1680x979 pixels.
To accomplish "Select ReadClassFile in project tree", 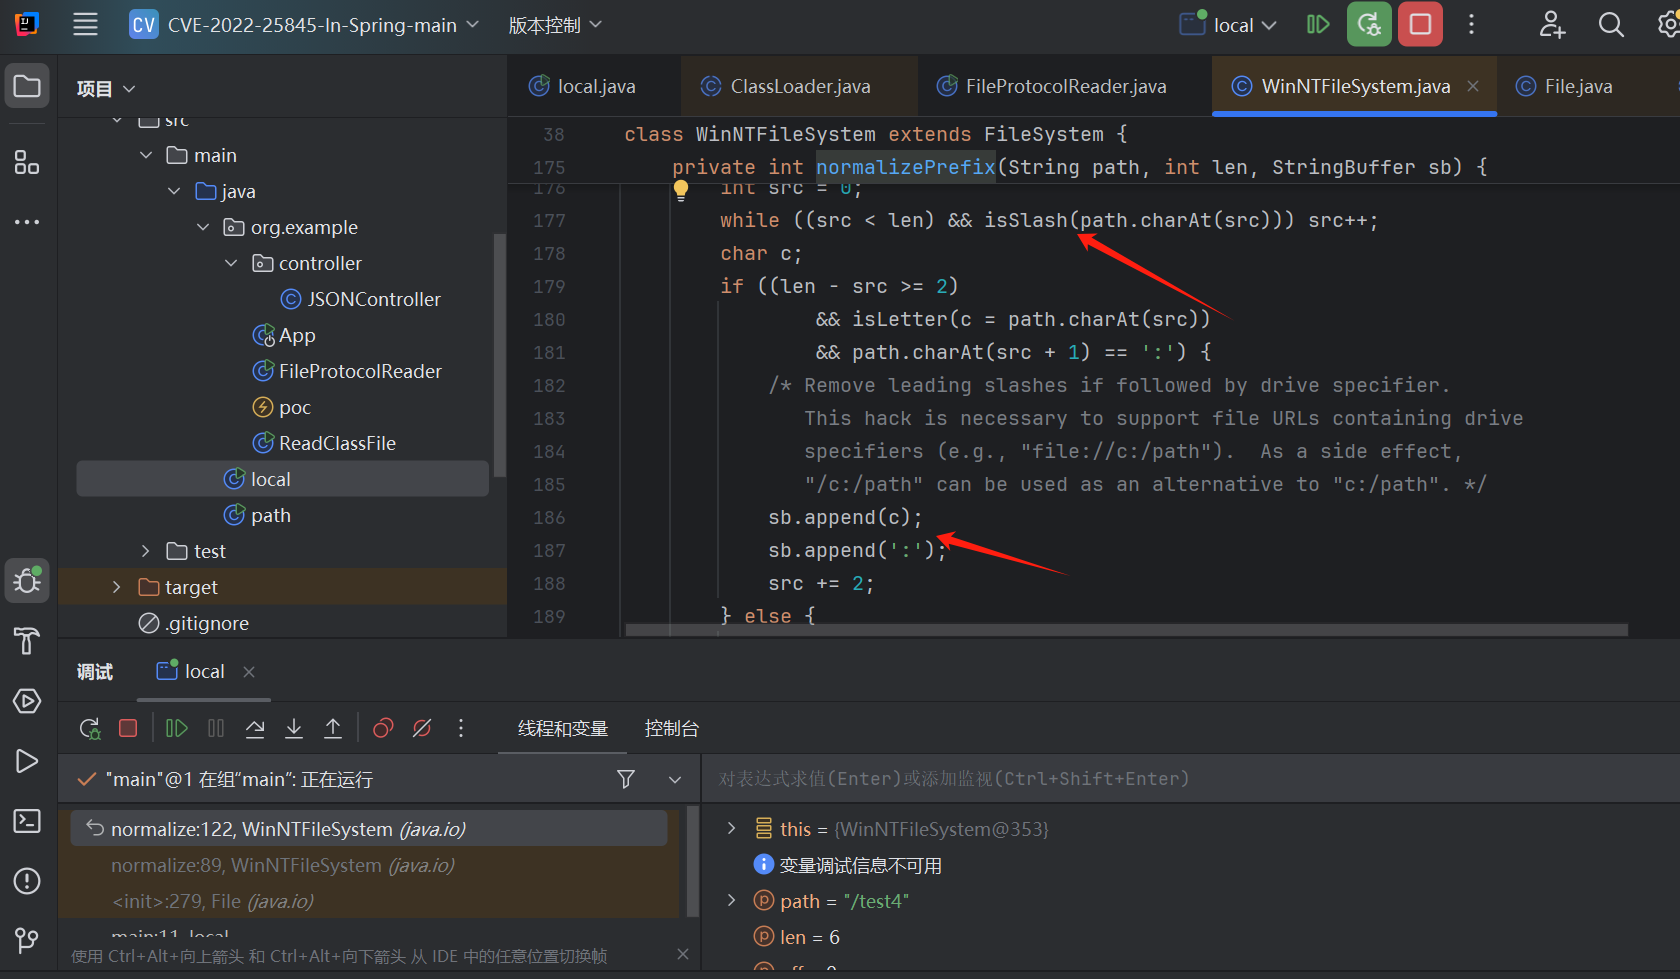I will (x=324, y=443).
